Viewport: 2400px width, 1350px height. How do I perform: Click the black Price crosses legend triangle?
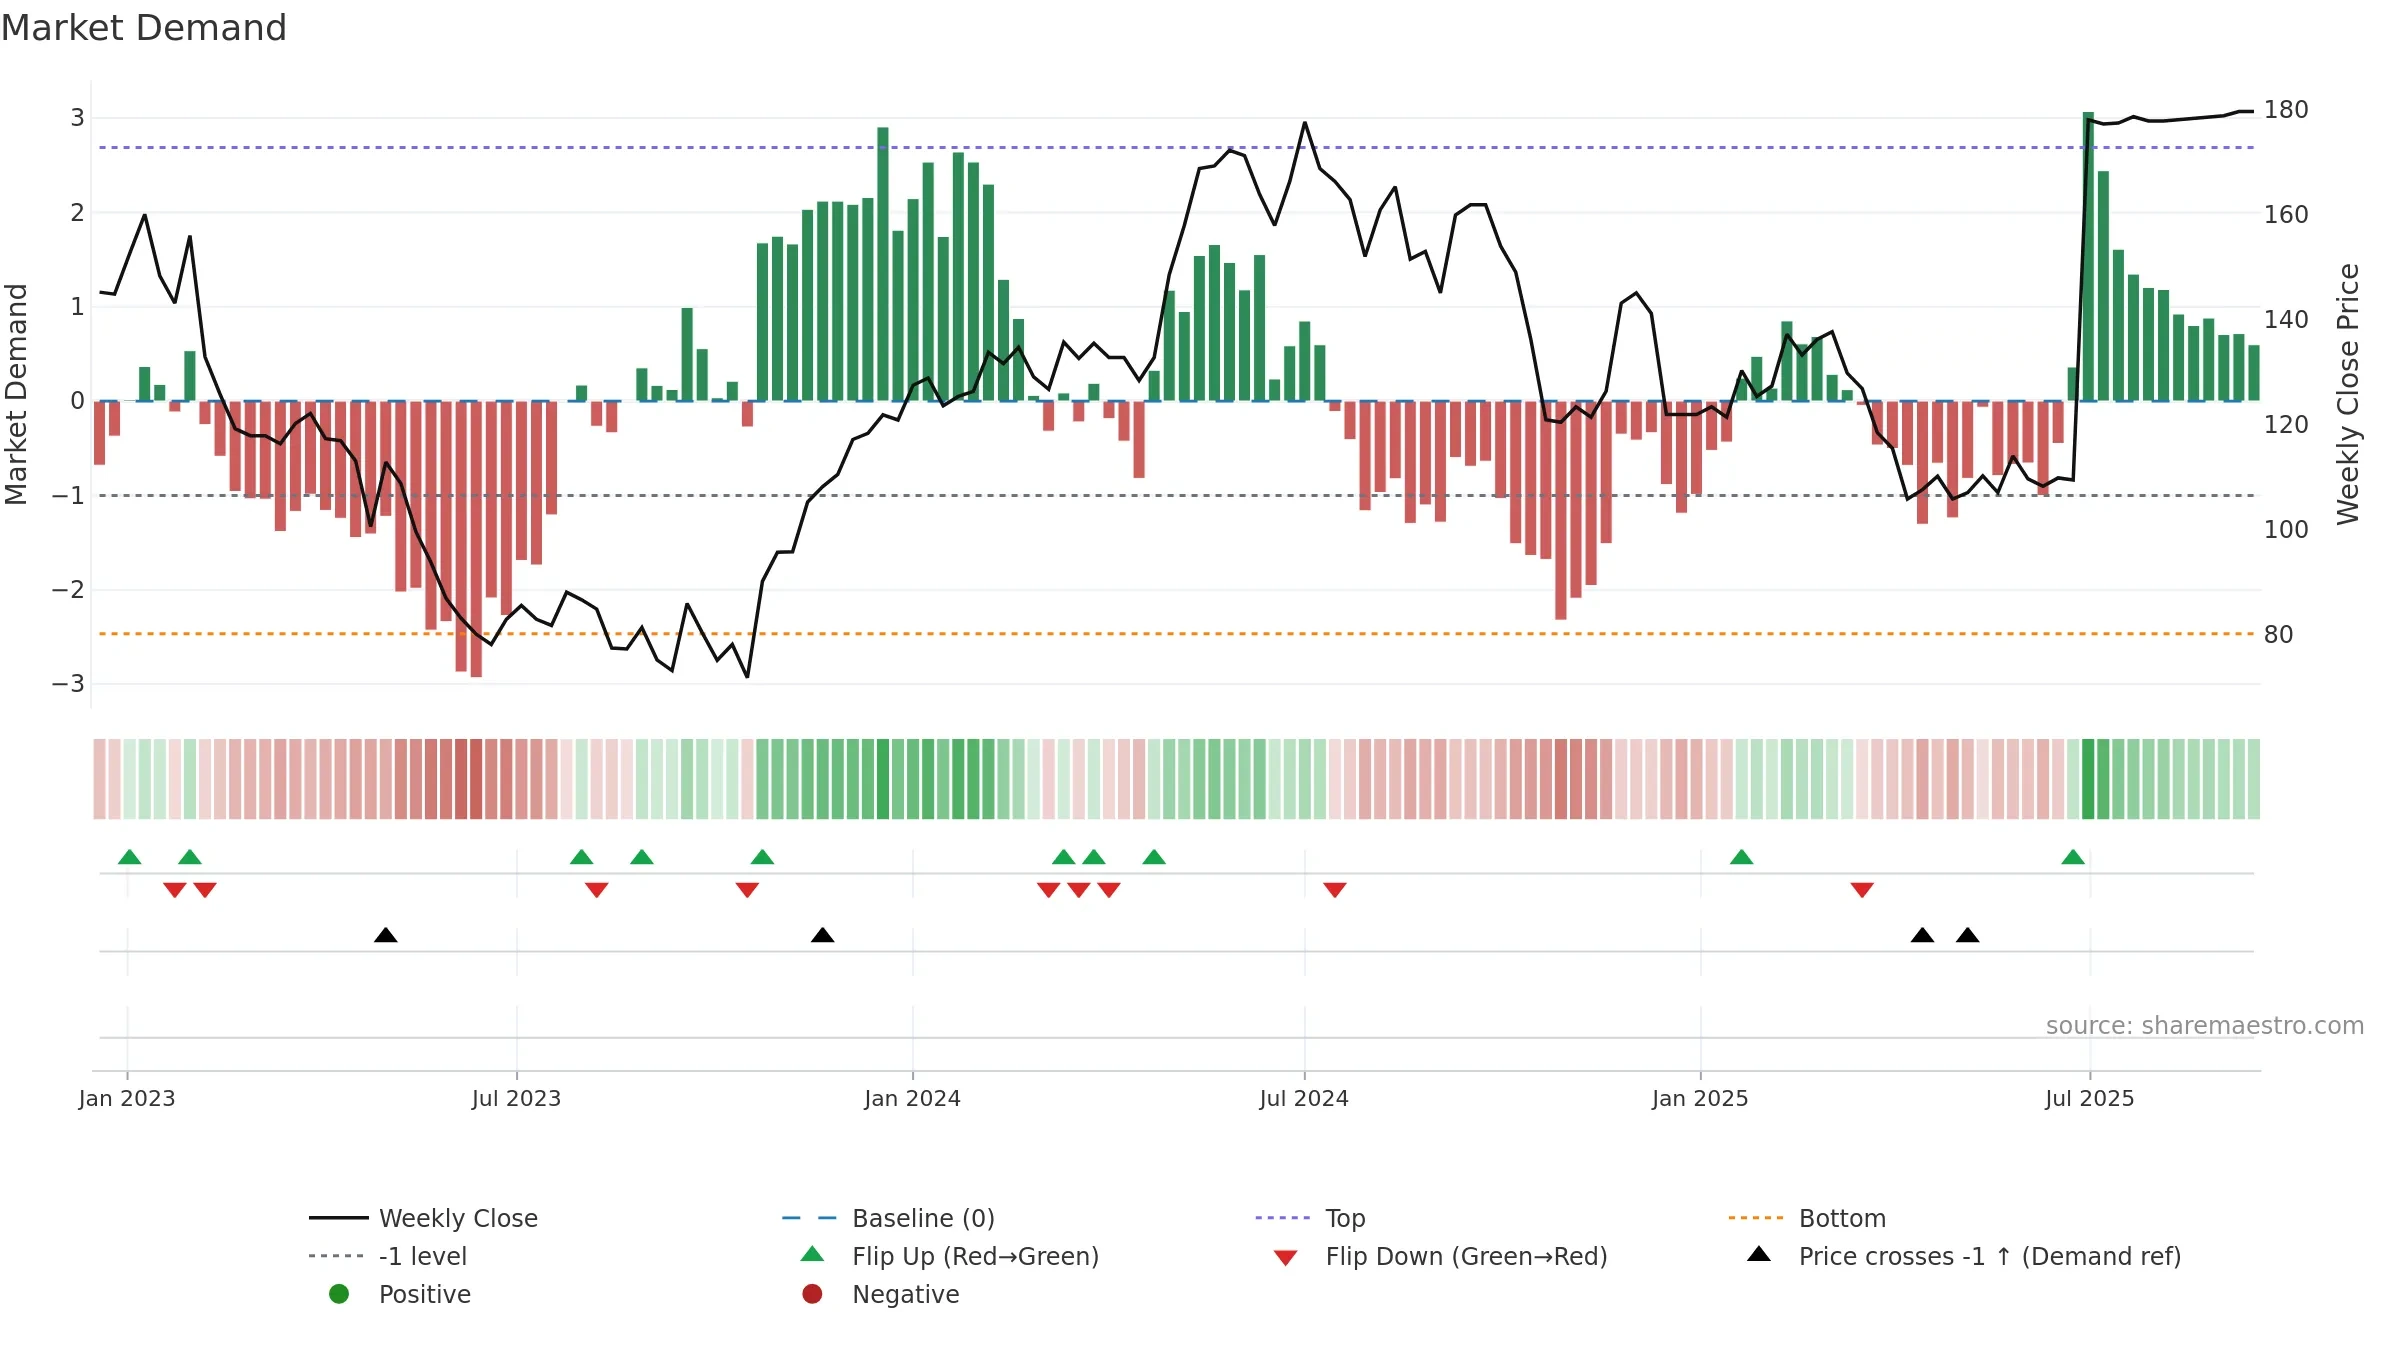tap(1759, 1254)
